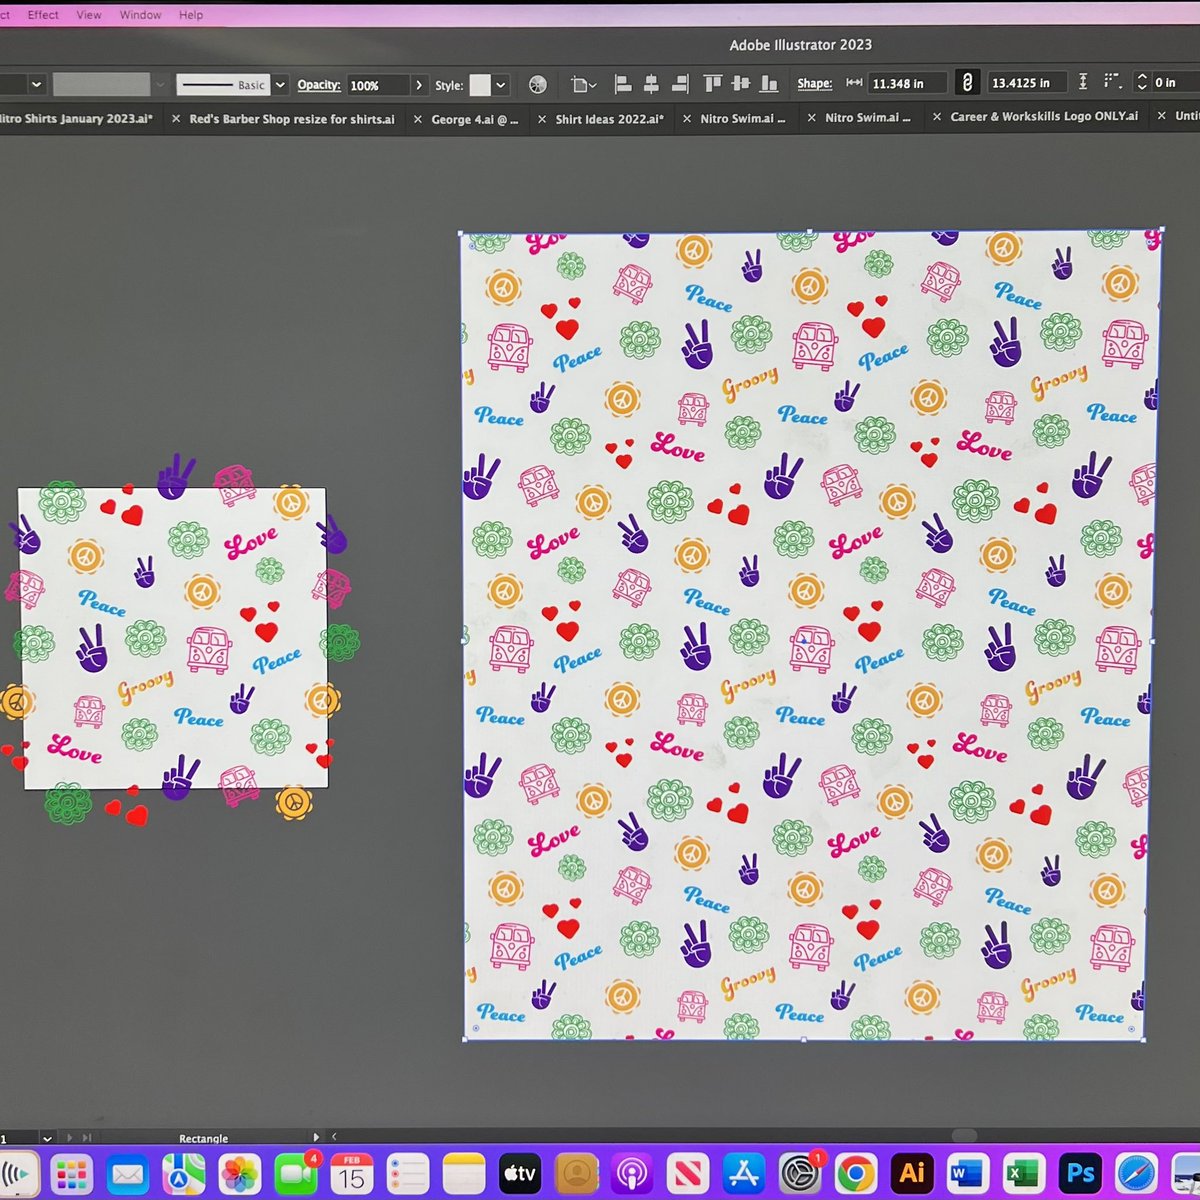
Task: Open Photos from the Dock
Action: pos(240,1174)
